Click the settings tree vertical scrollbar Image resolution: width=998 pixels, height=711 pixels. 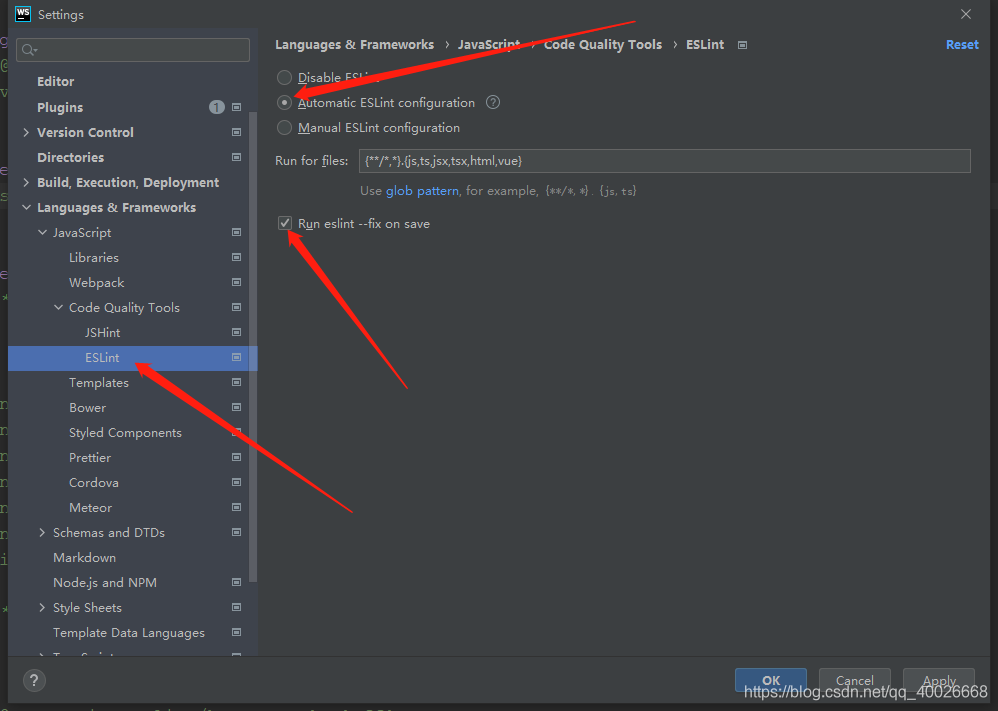coord(253,347)
